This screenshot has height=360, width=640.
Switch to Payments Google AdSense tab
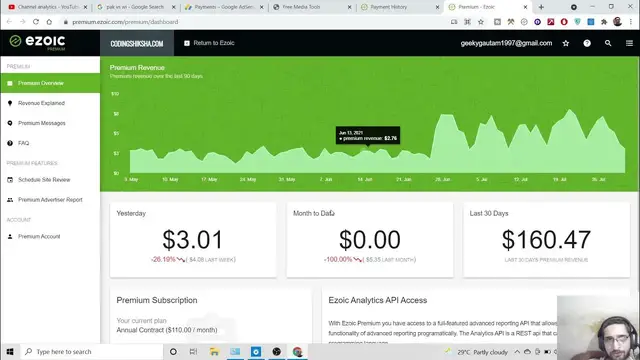pyautogui.click(x=224, y=7)
